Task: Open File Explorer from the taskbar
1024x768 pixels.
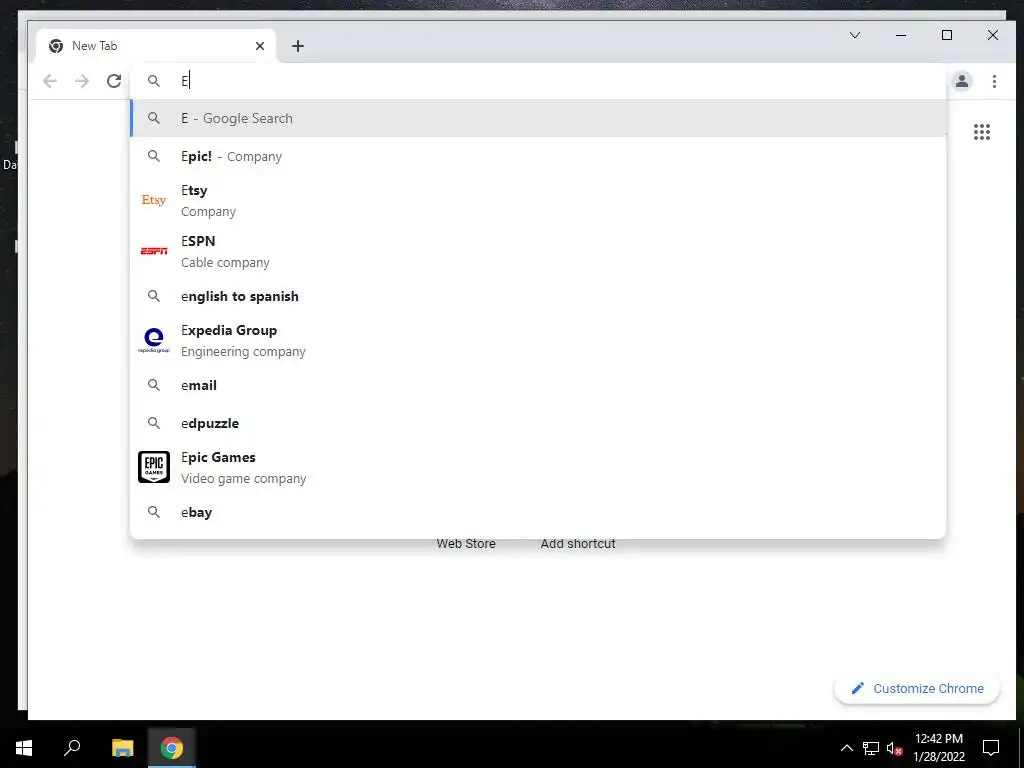Action: pos(122,747)
